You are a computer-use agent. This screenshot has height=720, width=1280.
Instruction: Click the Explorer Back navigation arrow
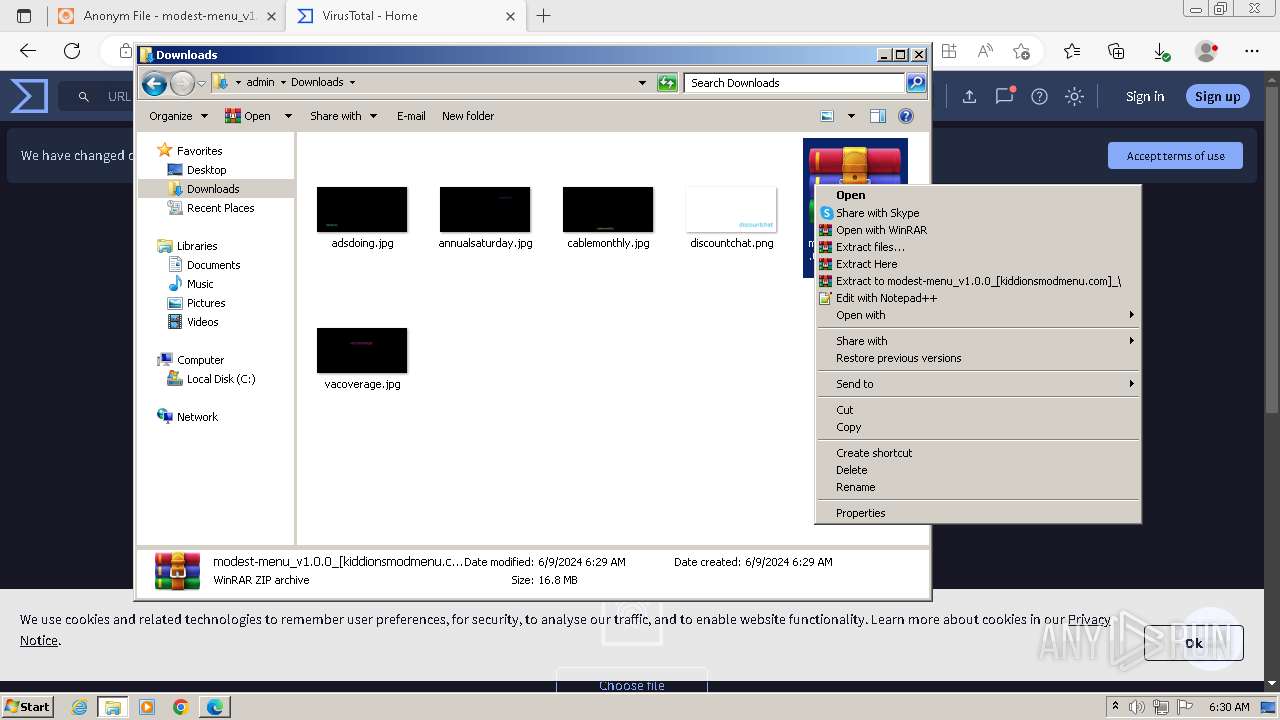(x=154, y=83)
